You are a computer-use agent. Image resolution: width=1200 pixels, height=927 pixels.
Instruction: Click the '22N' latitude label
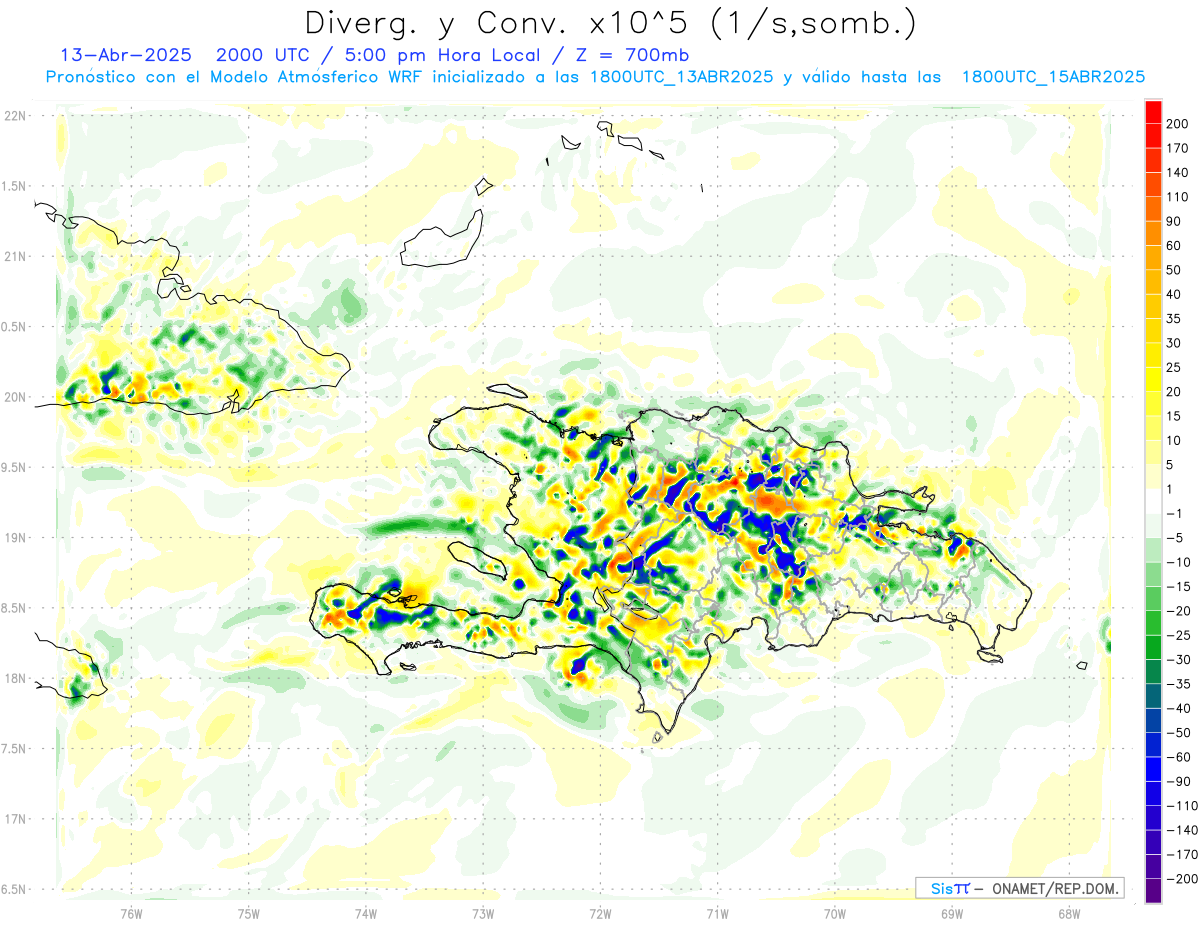click(x=15, y=116)
